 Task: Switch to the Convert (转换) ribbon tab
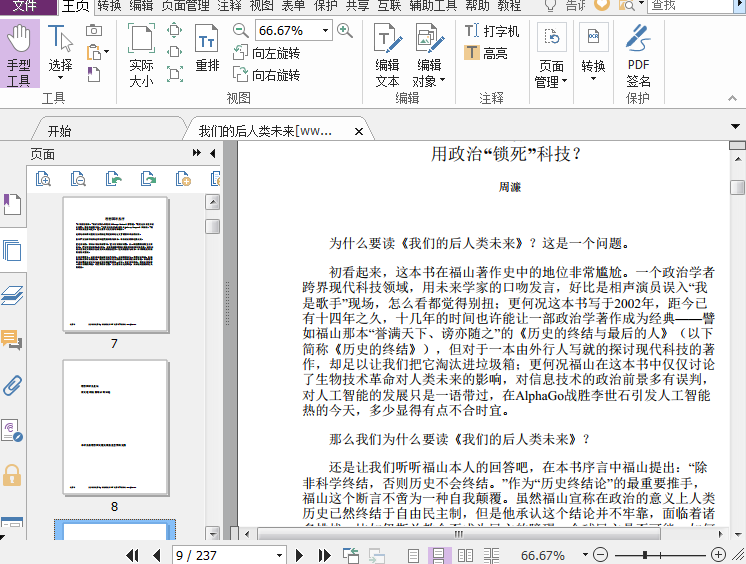(x=109, y=6)
